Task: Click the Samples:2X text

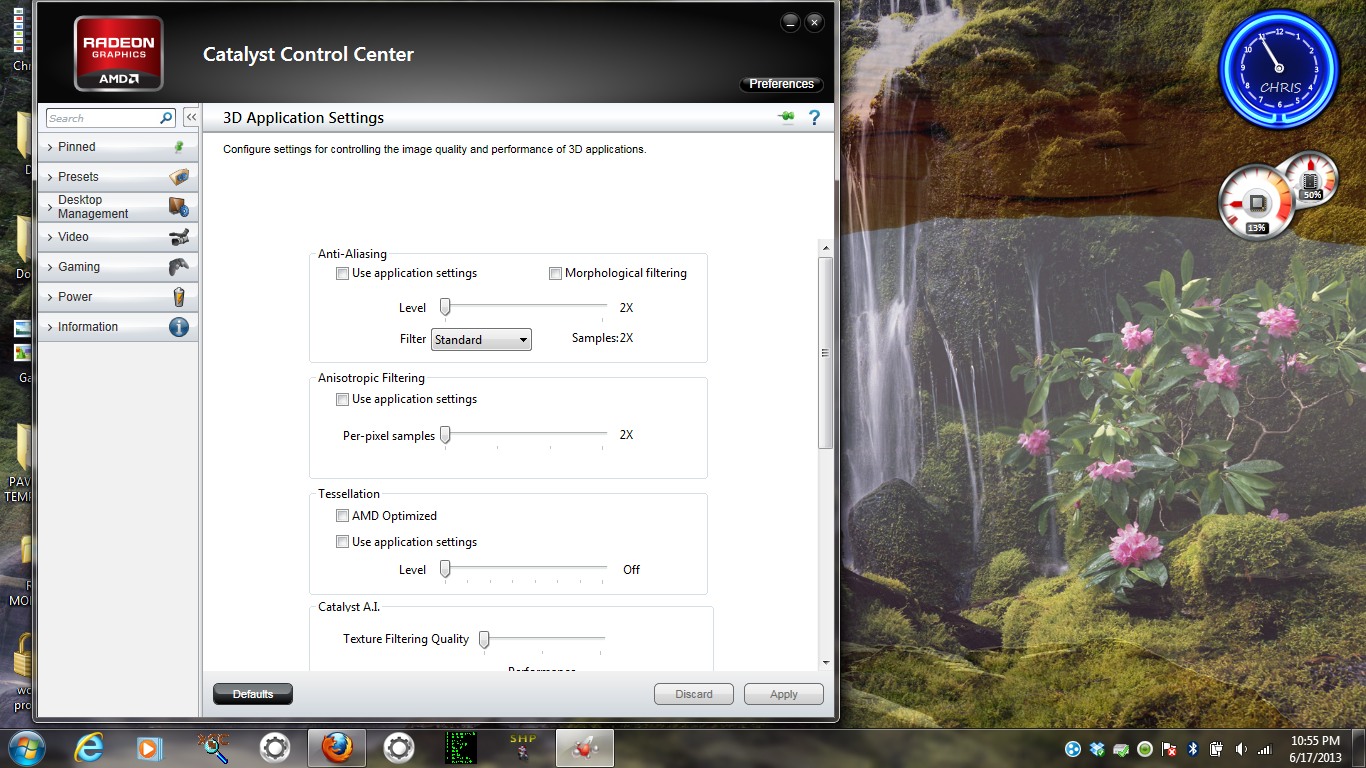Action: point(602,338)
